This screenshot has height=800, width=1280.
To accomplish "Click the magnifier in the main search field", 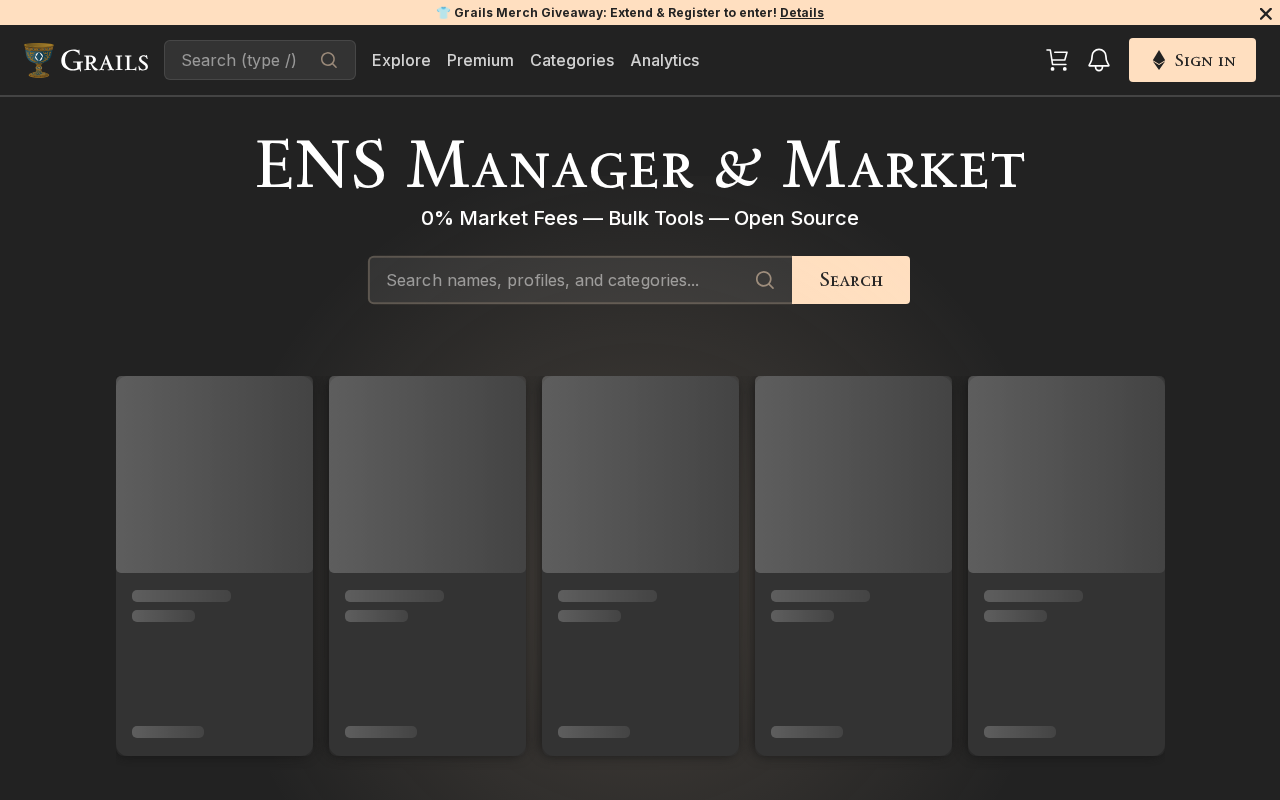I will pos(765,280).
